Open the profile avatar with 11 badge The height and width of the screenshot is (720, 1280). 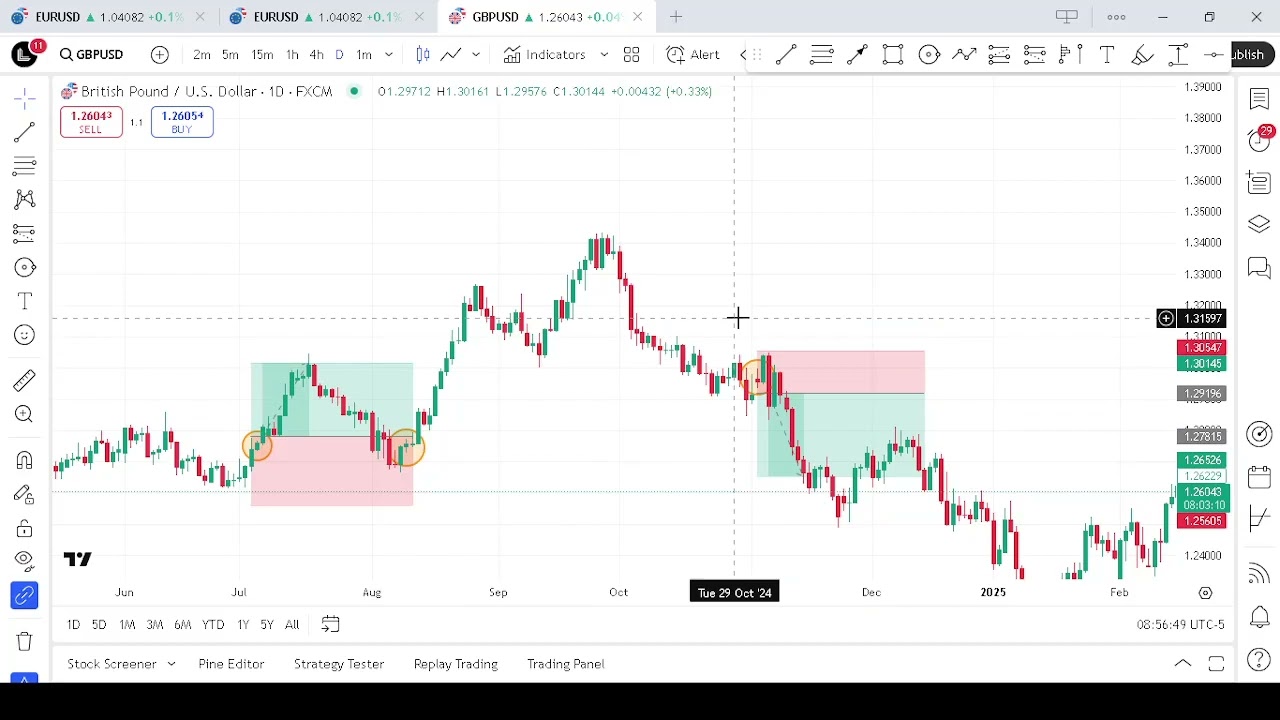(x=25, y=54)
